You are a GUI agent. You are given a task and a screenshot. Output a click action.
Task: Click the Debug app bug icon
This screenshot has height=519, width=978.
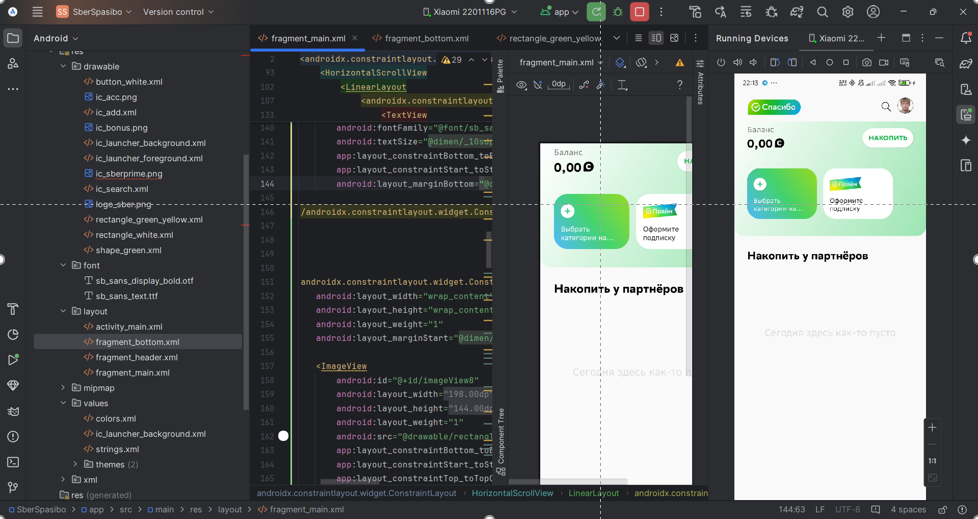coord(618,12)
